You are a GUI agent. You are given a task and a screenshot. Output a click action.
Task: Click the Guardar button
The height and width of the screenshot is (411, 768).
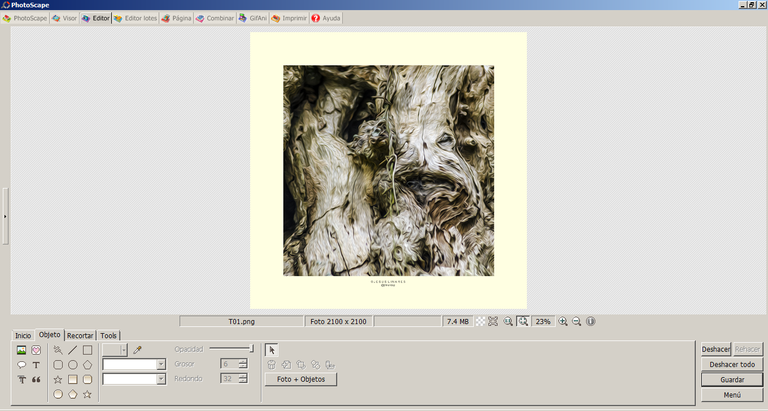point(732,380)
